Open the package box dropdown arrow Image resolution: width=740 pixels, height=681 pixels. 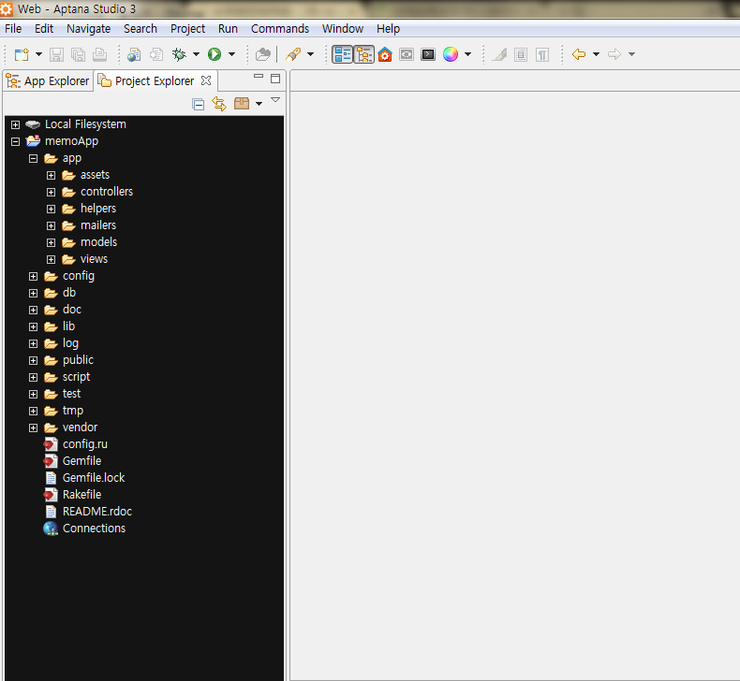[259, 104]
